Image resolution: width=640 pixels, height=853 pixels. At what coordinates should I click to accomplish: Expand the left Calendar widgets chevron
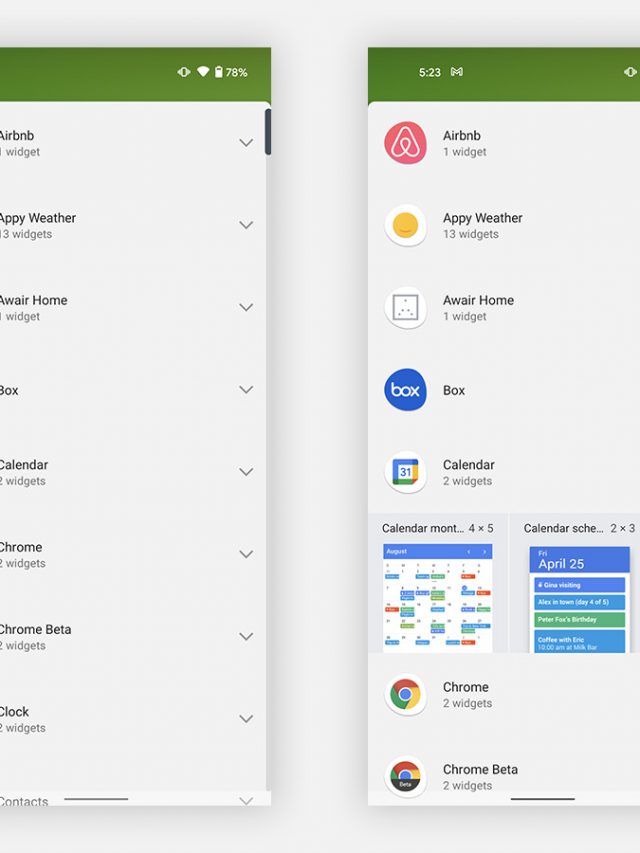(246, 472)
